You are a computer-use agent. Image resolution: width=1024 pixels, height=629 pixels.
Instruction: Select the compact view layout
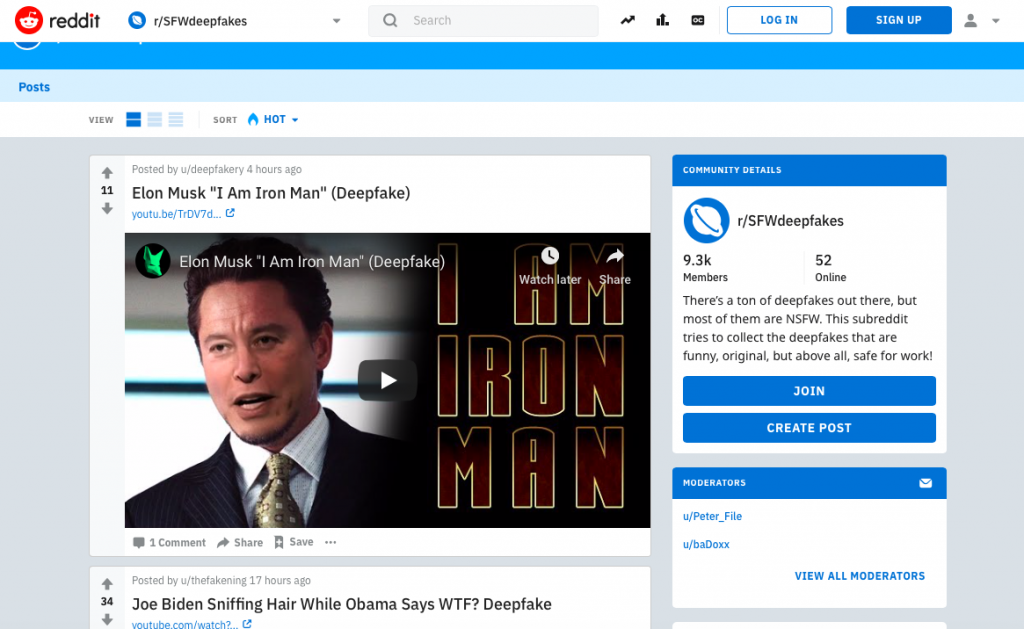pos(176,120)
